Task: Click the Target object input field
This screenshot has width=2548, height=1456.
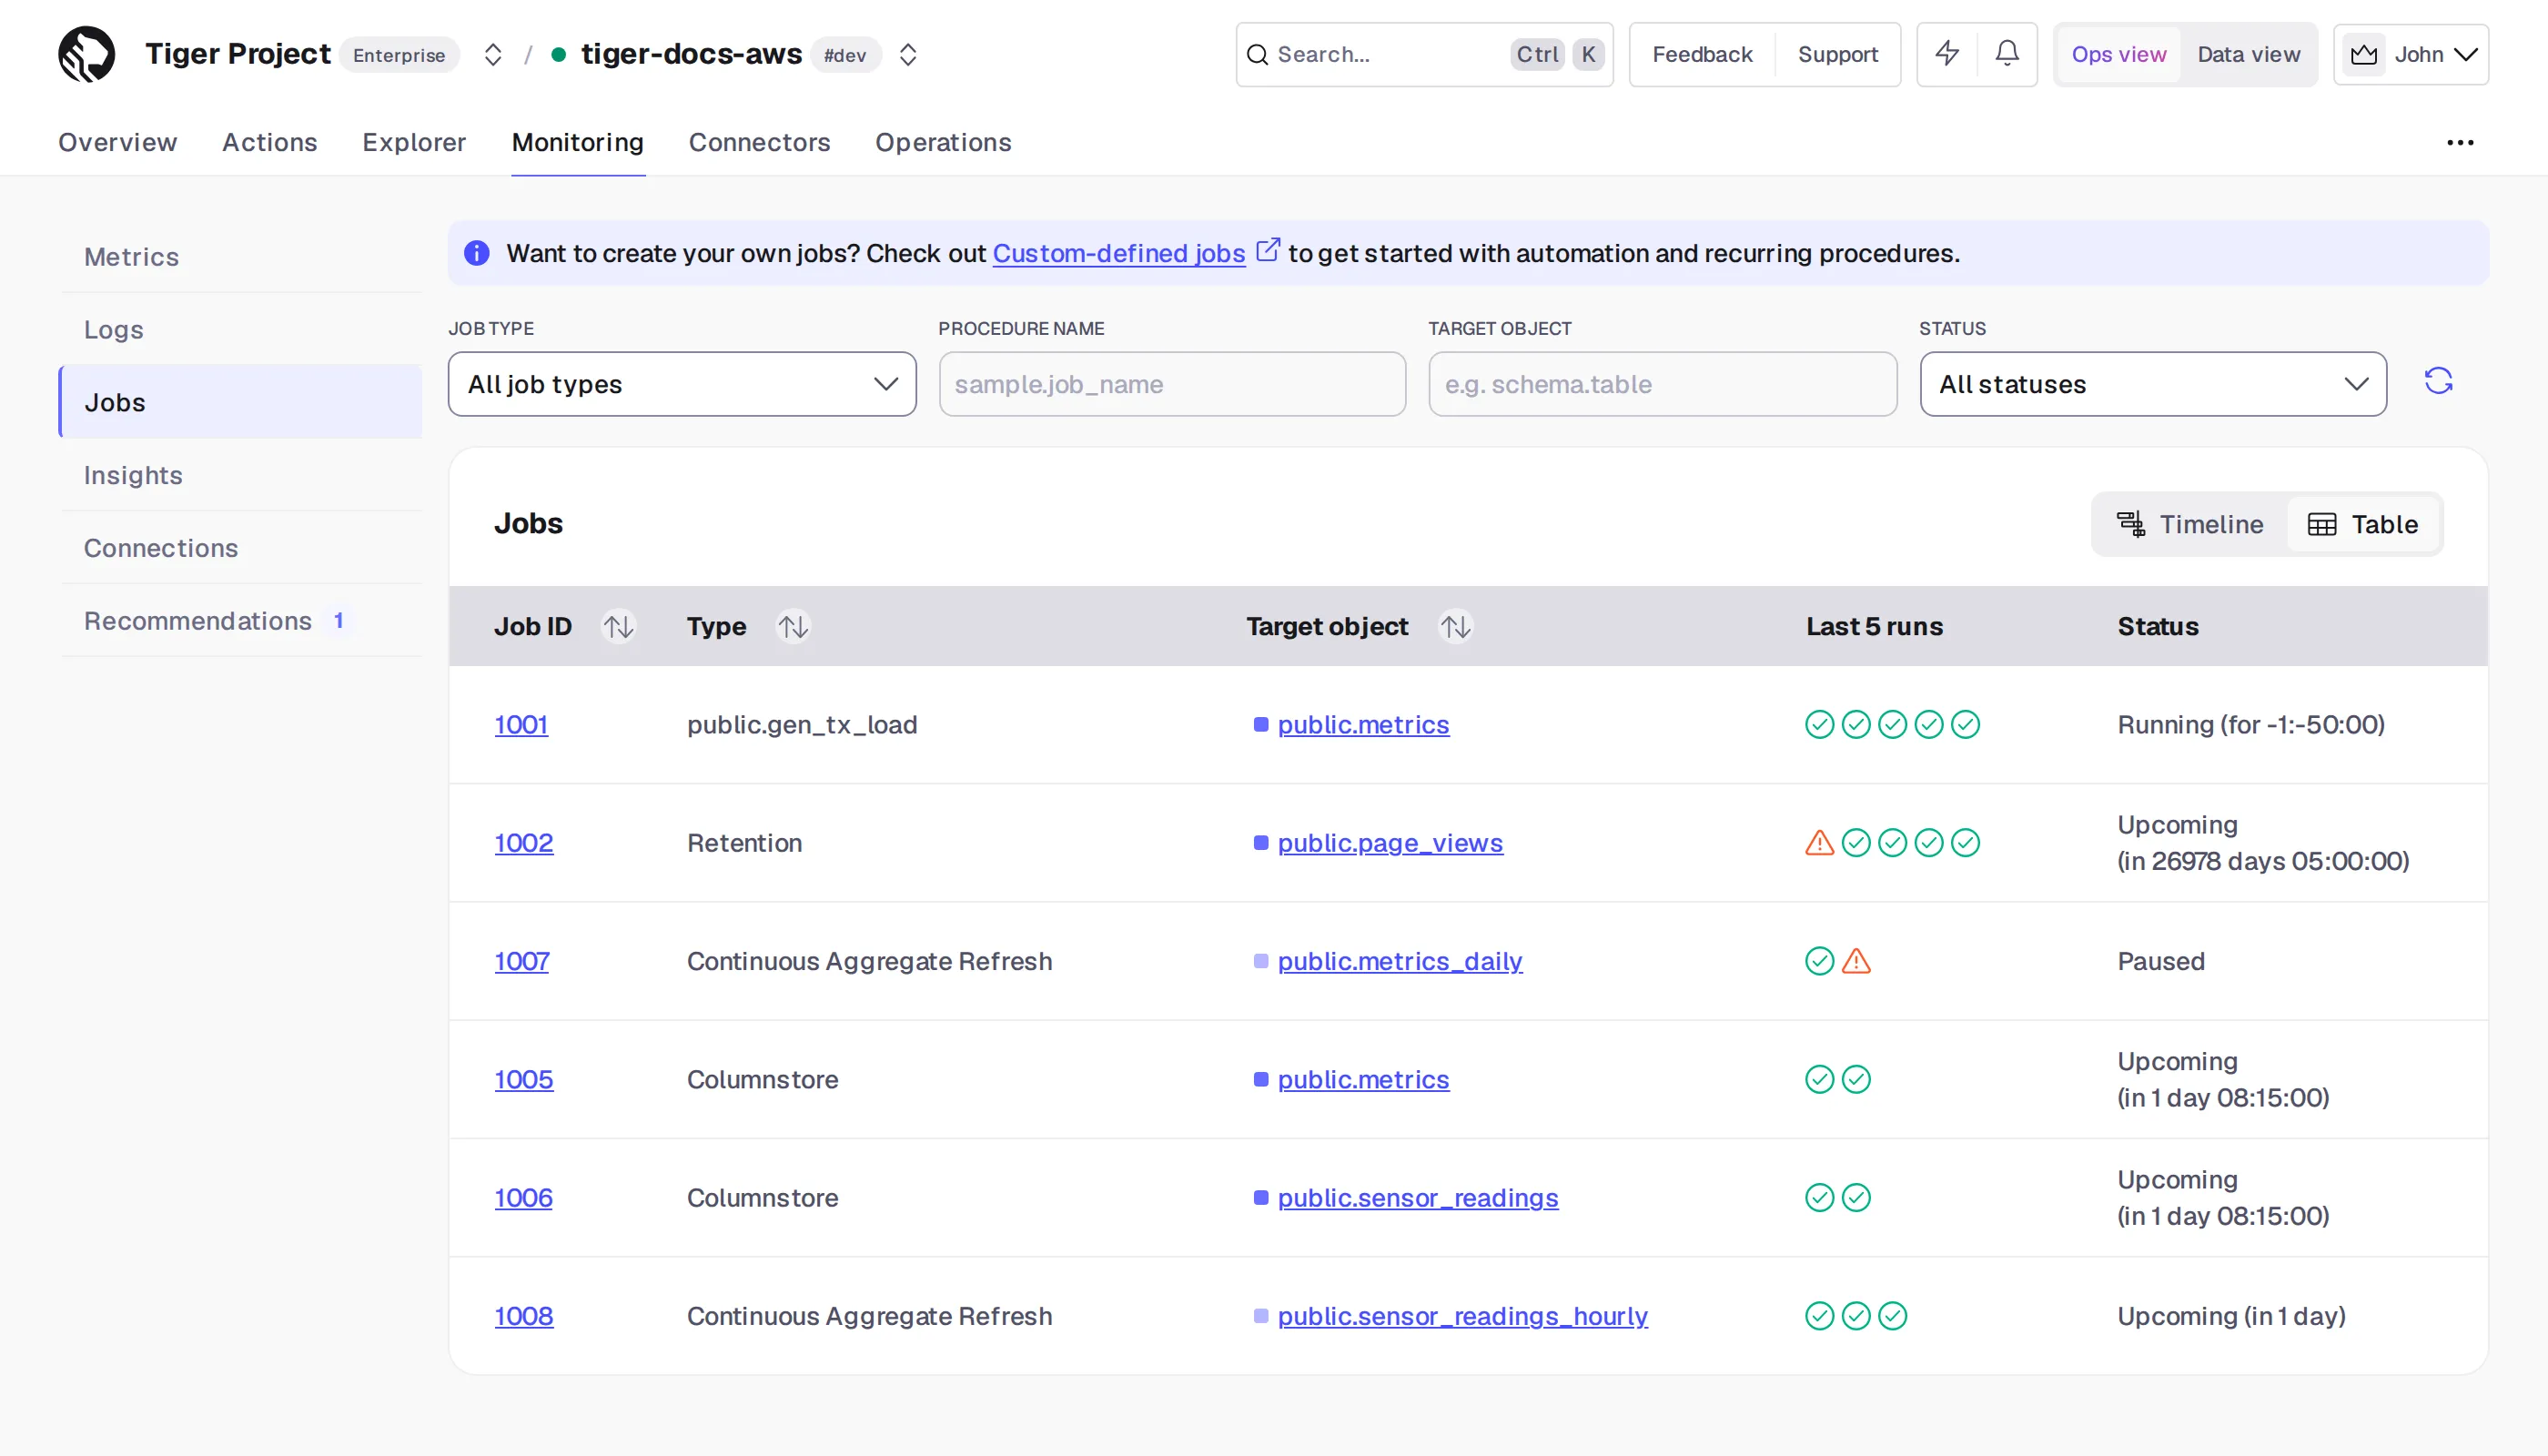Action: pyautogui.click(x=1662, y=384)
